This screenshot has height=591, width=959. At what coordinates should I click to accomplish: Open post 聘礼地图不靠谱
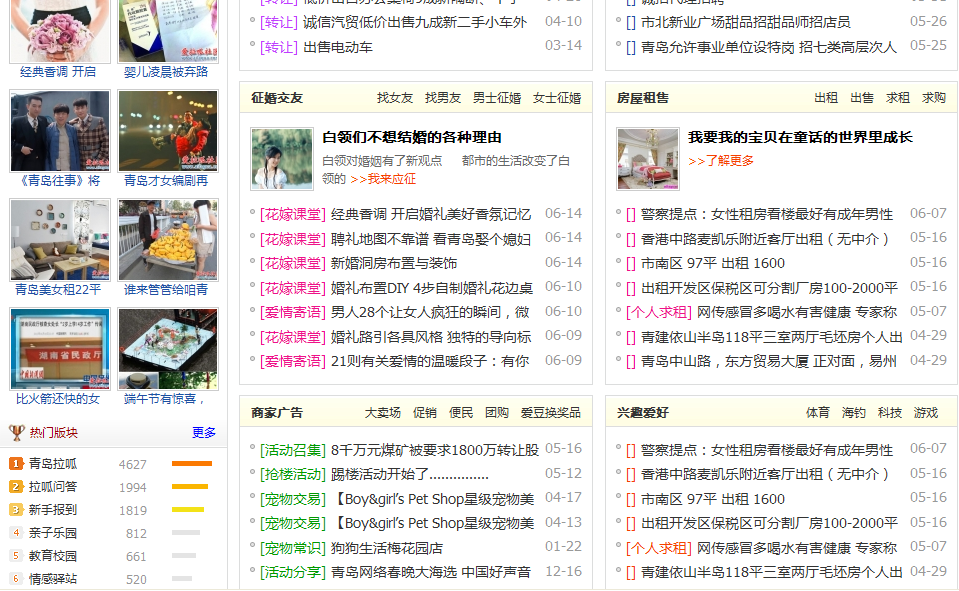[x=431, y=239]
